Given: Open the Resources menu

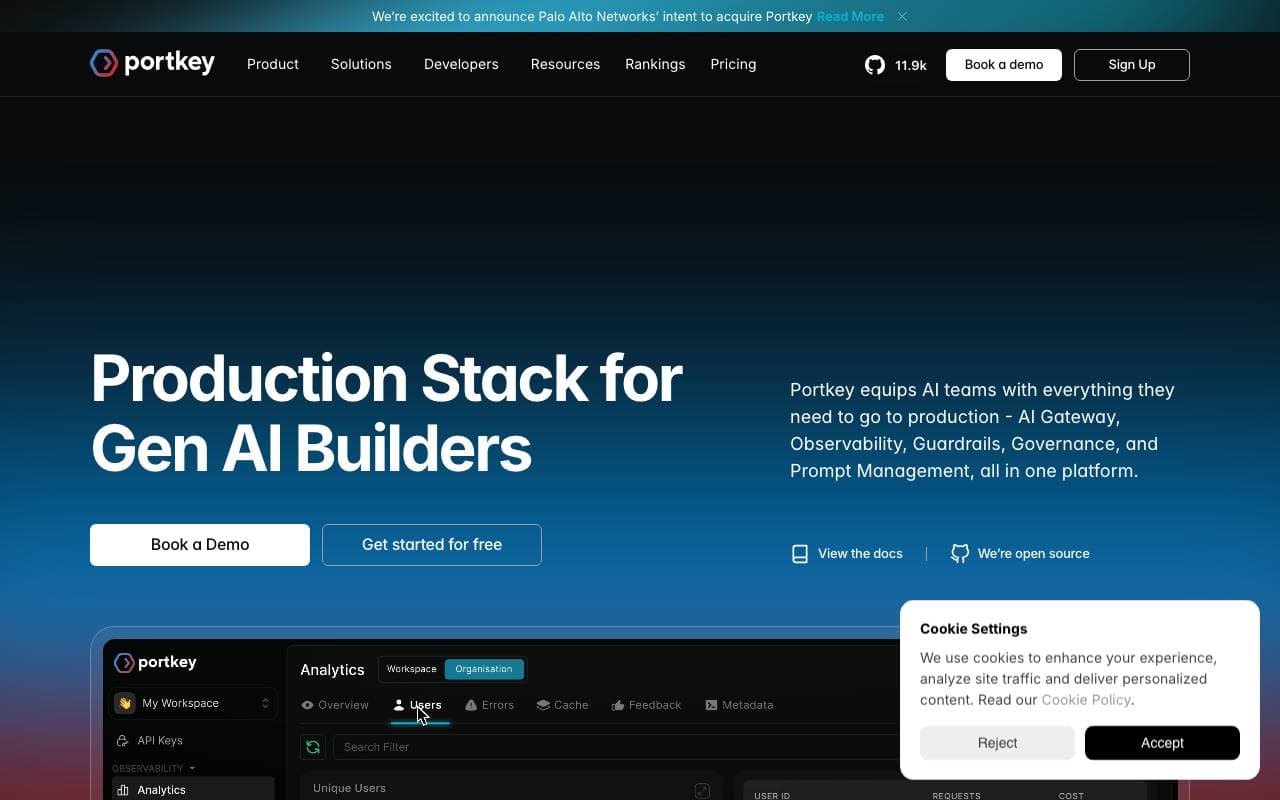Looking at the screenshot, I should coord(565,64).
